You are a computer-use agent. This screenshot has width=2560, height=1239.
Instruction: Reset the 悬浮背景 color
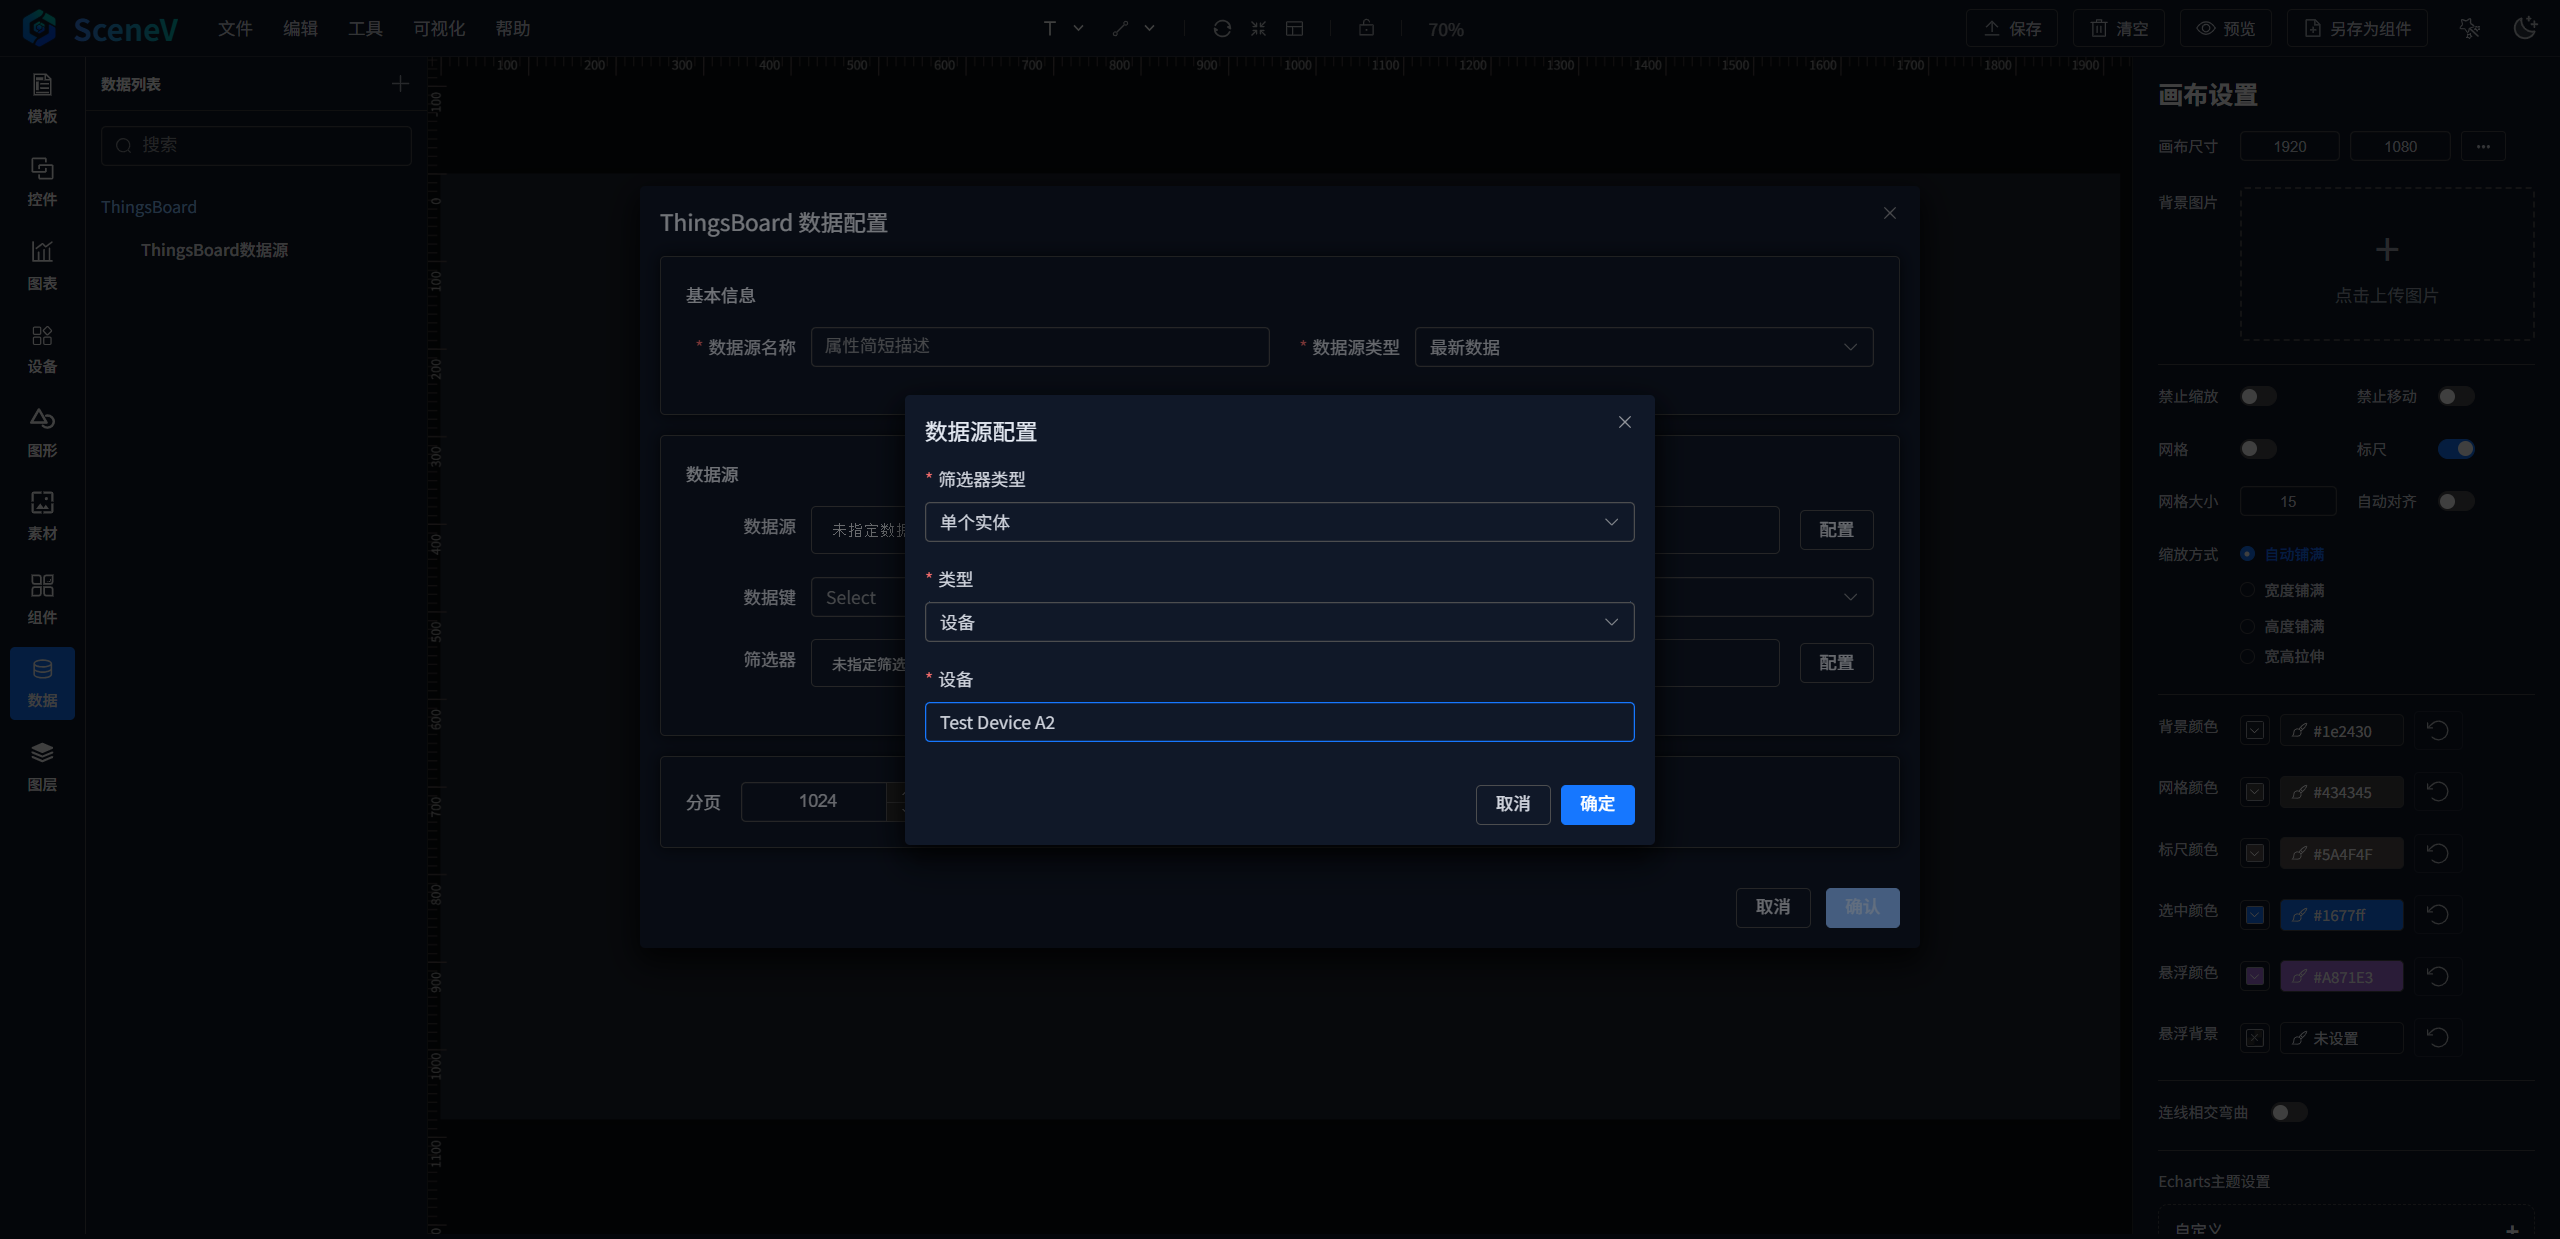click(x=2438, y=1038)
